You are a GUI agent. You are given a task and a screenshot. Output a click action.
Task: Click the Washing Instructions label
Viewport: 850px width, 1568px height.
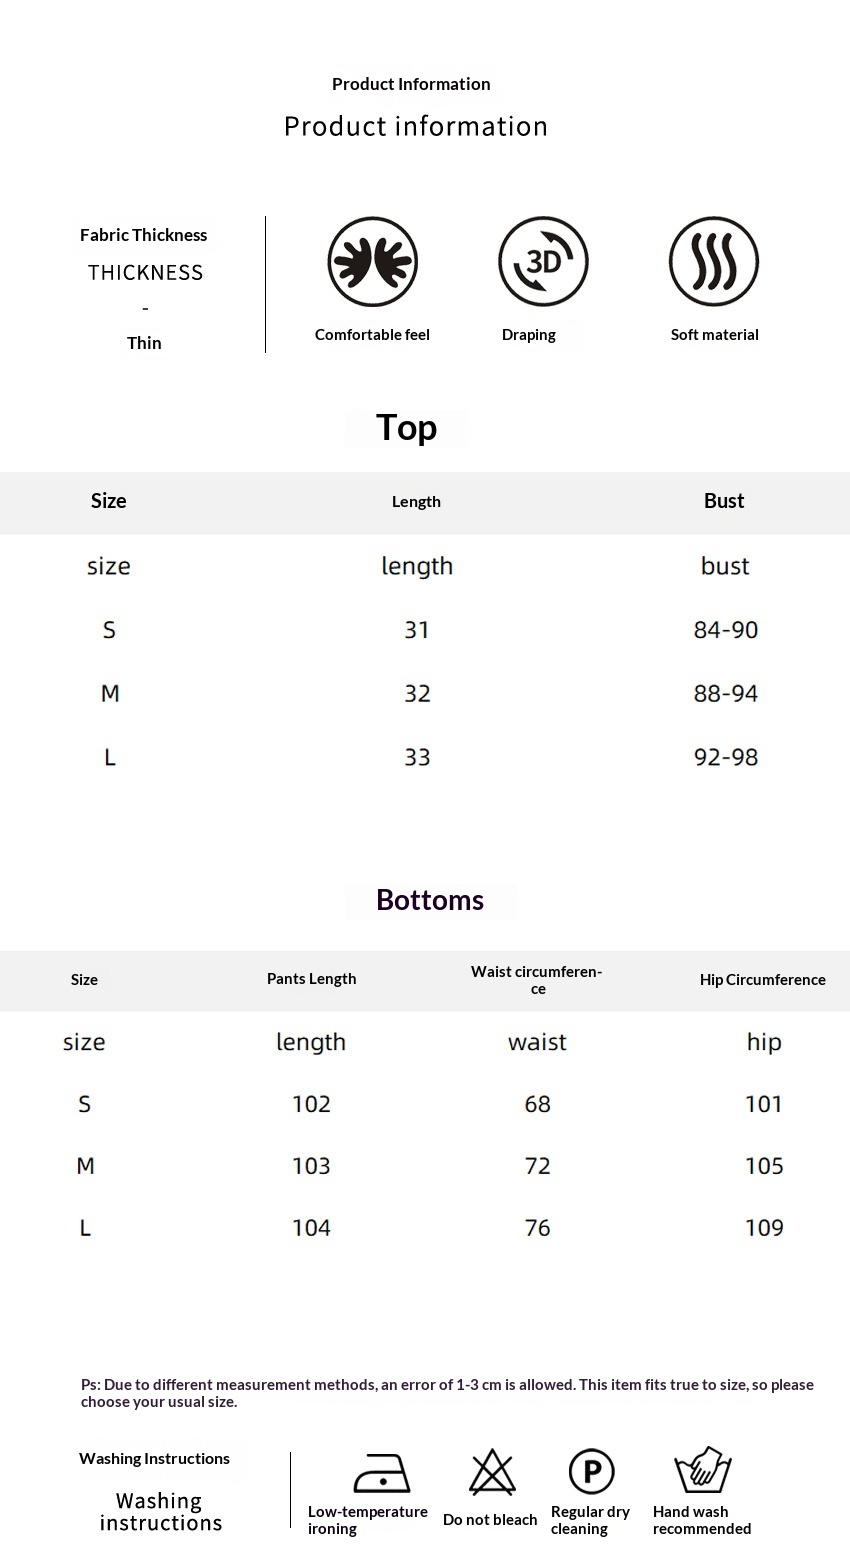point(155,1459)
